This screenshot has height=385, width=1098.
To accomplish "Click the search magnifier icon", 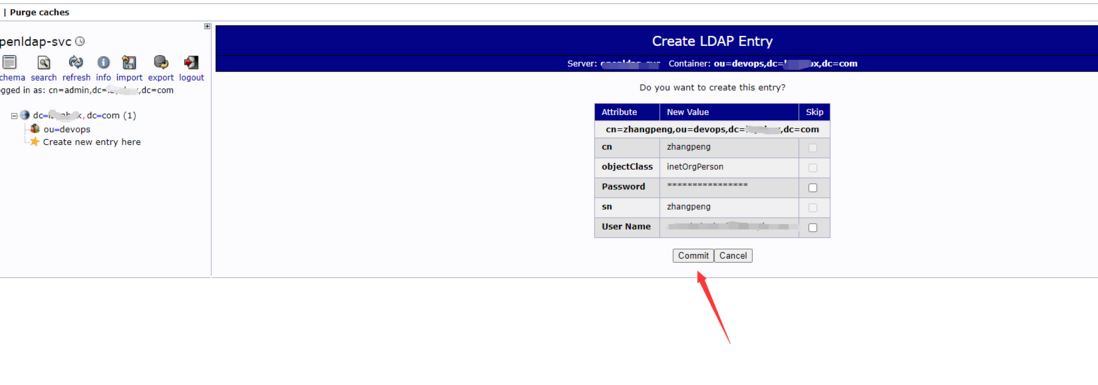I will tap(43, 62).
